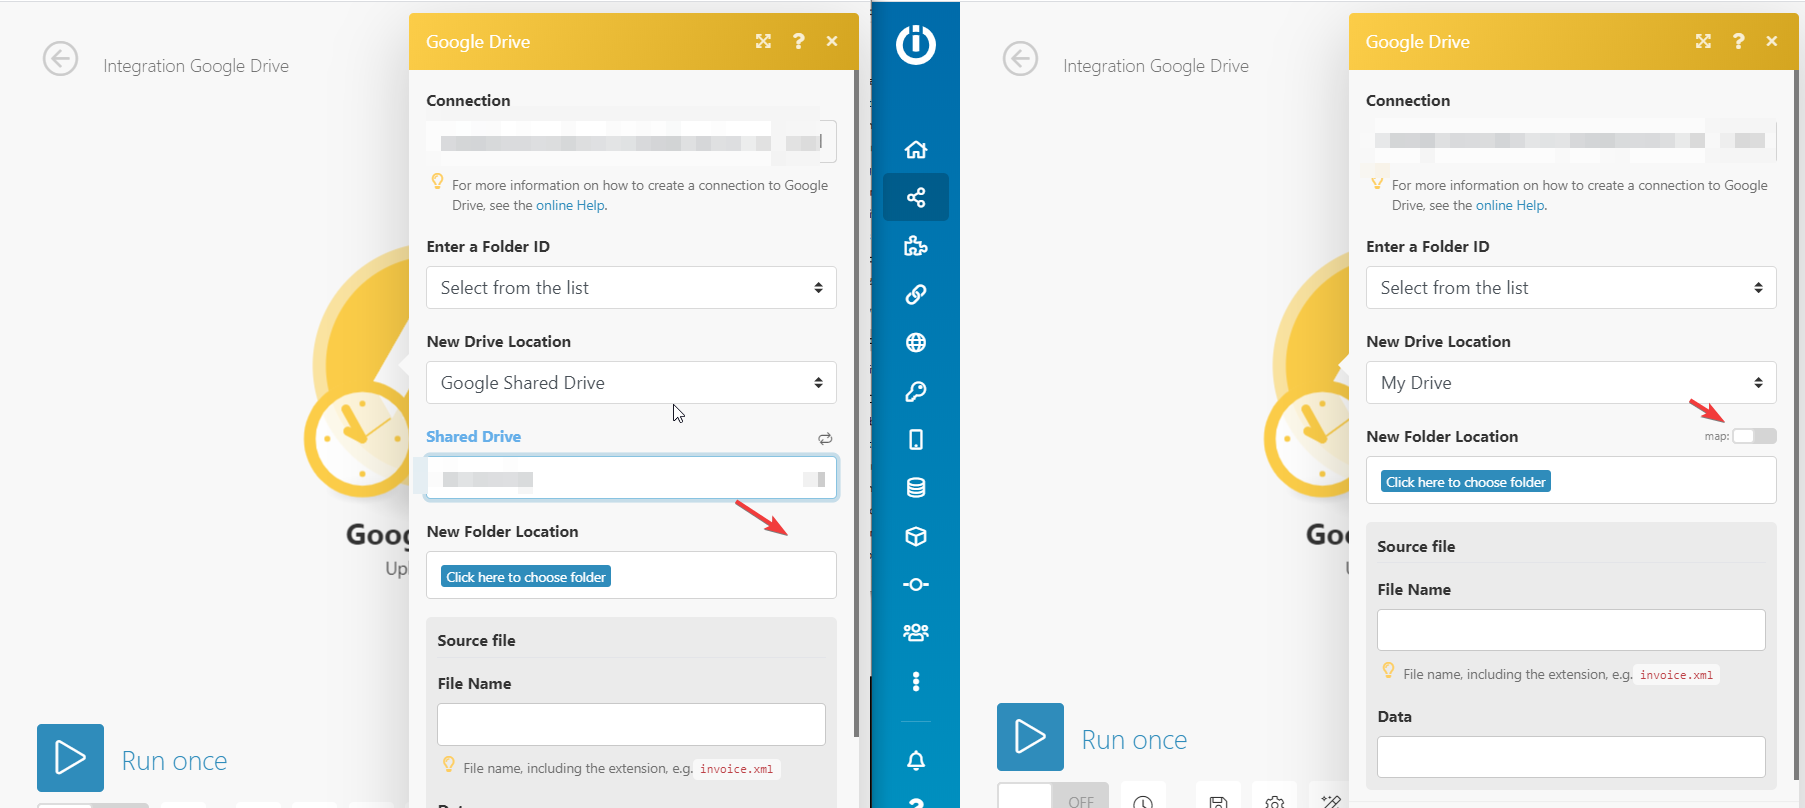Screen dimensions: 1805x808
Task: Open scenario settings gear icon
Action: (1274, 800)
